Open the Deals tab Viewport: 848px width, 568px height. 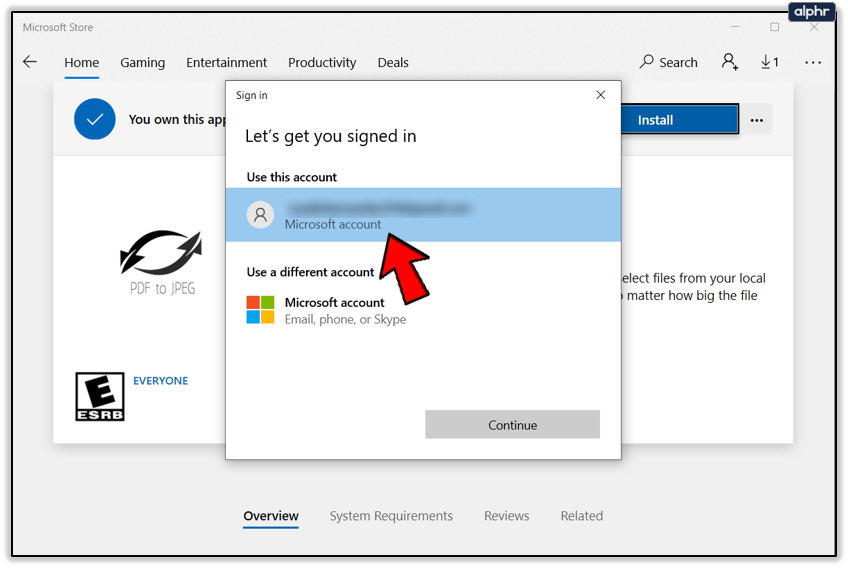pos(393,63)
